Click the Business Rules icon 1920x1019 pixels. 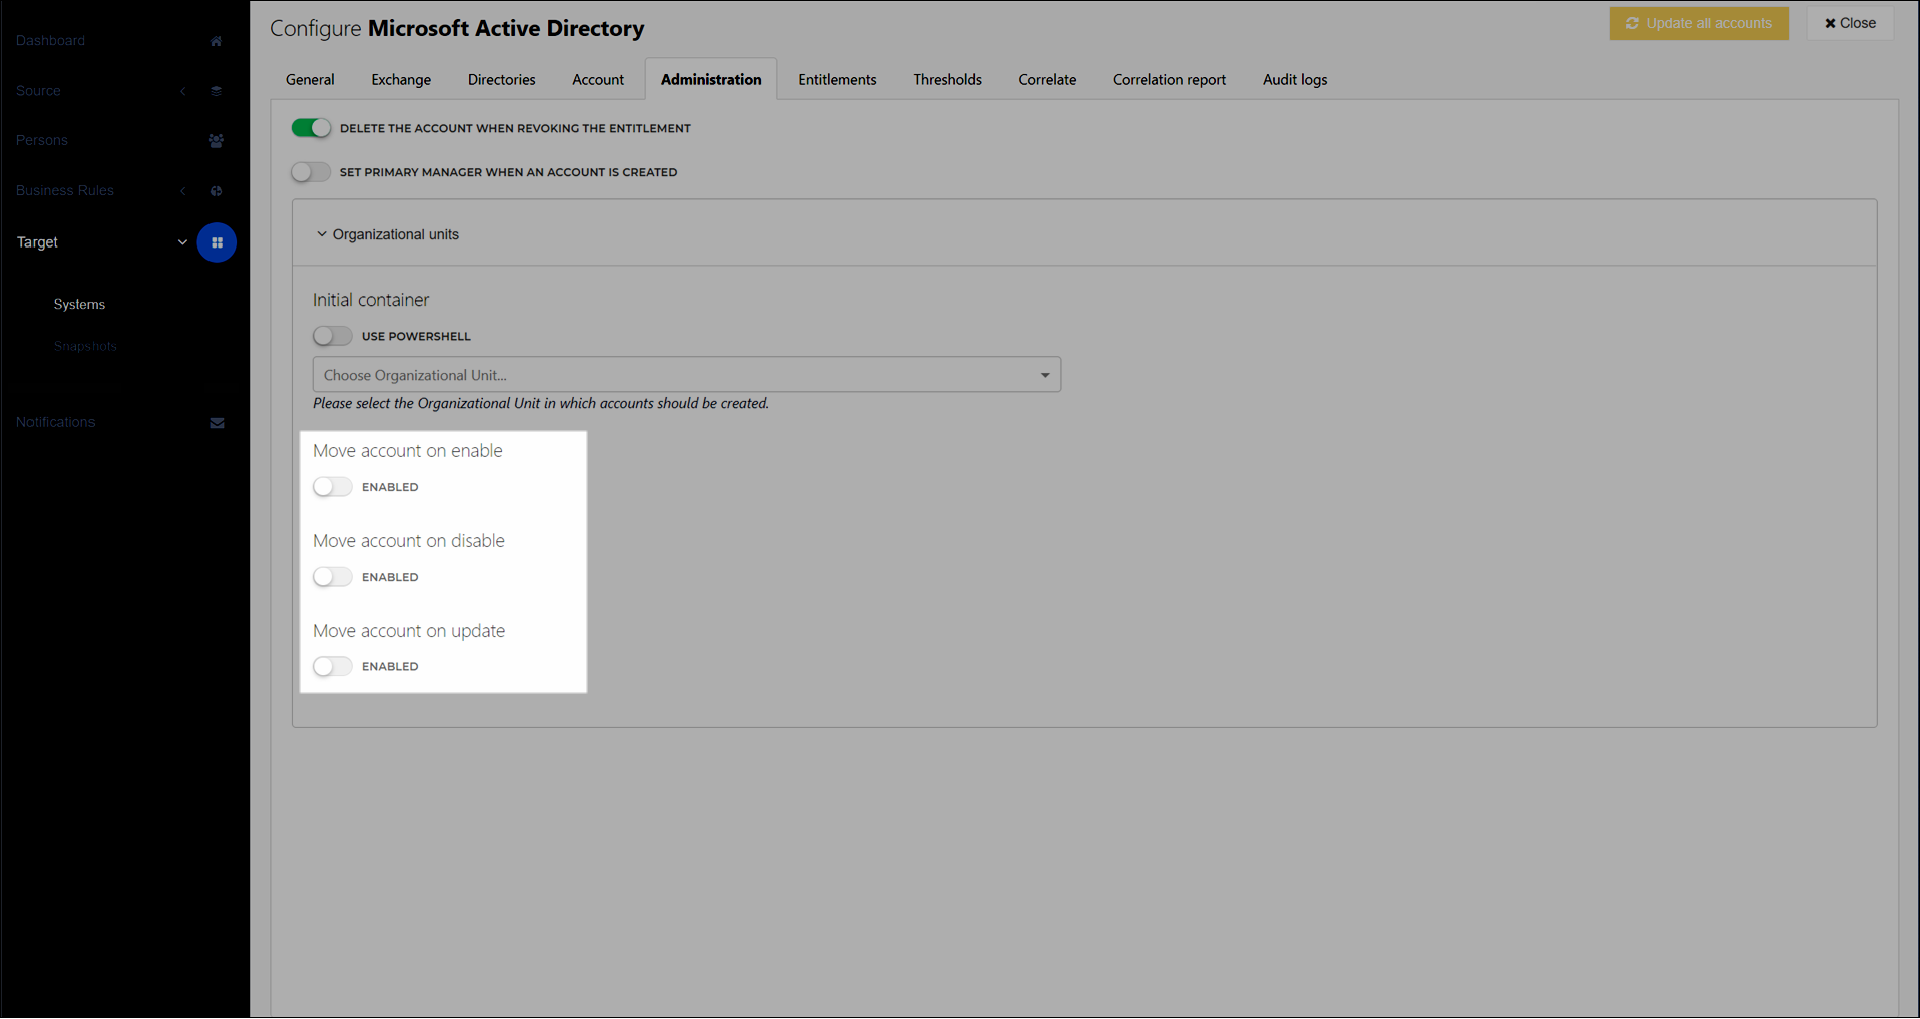tap(216, 191)
